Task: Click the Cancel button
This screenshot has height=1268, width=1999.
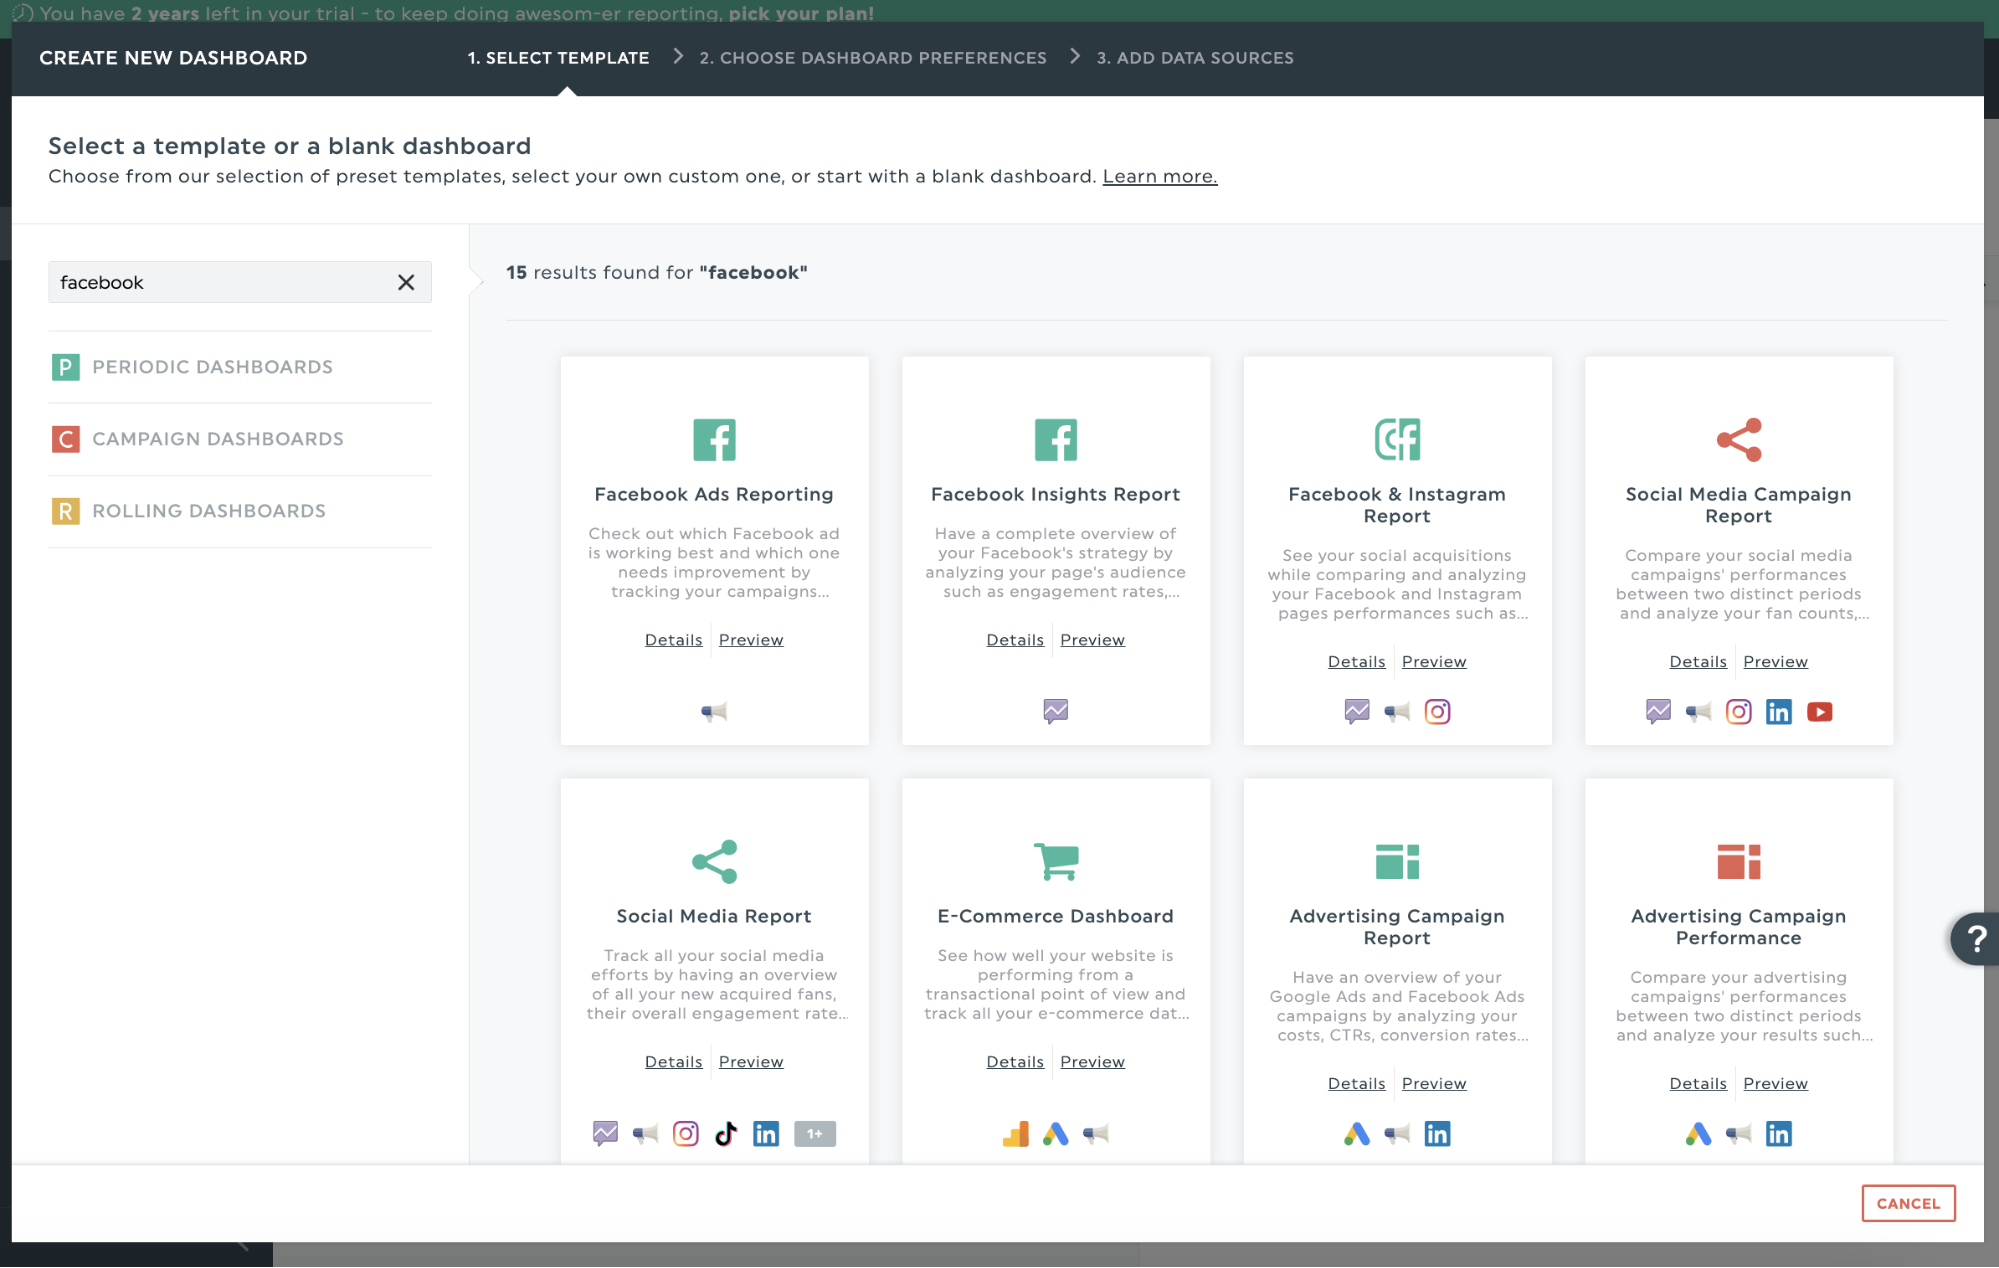Action: click(x=1908, y=1204)
